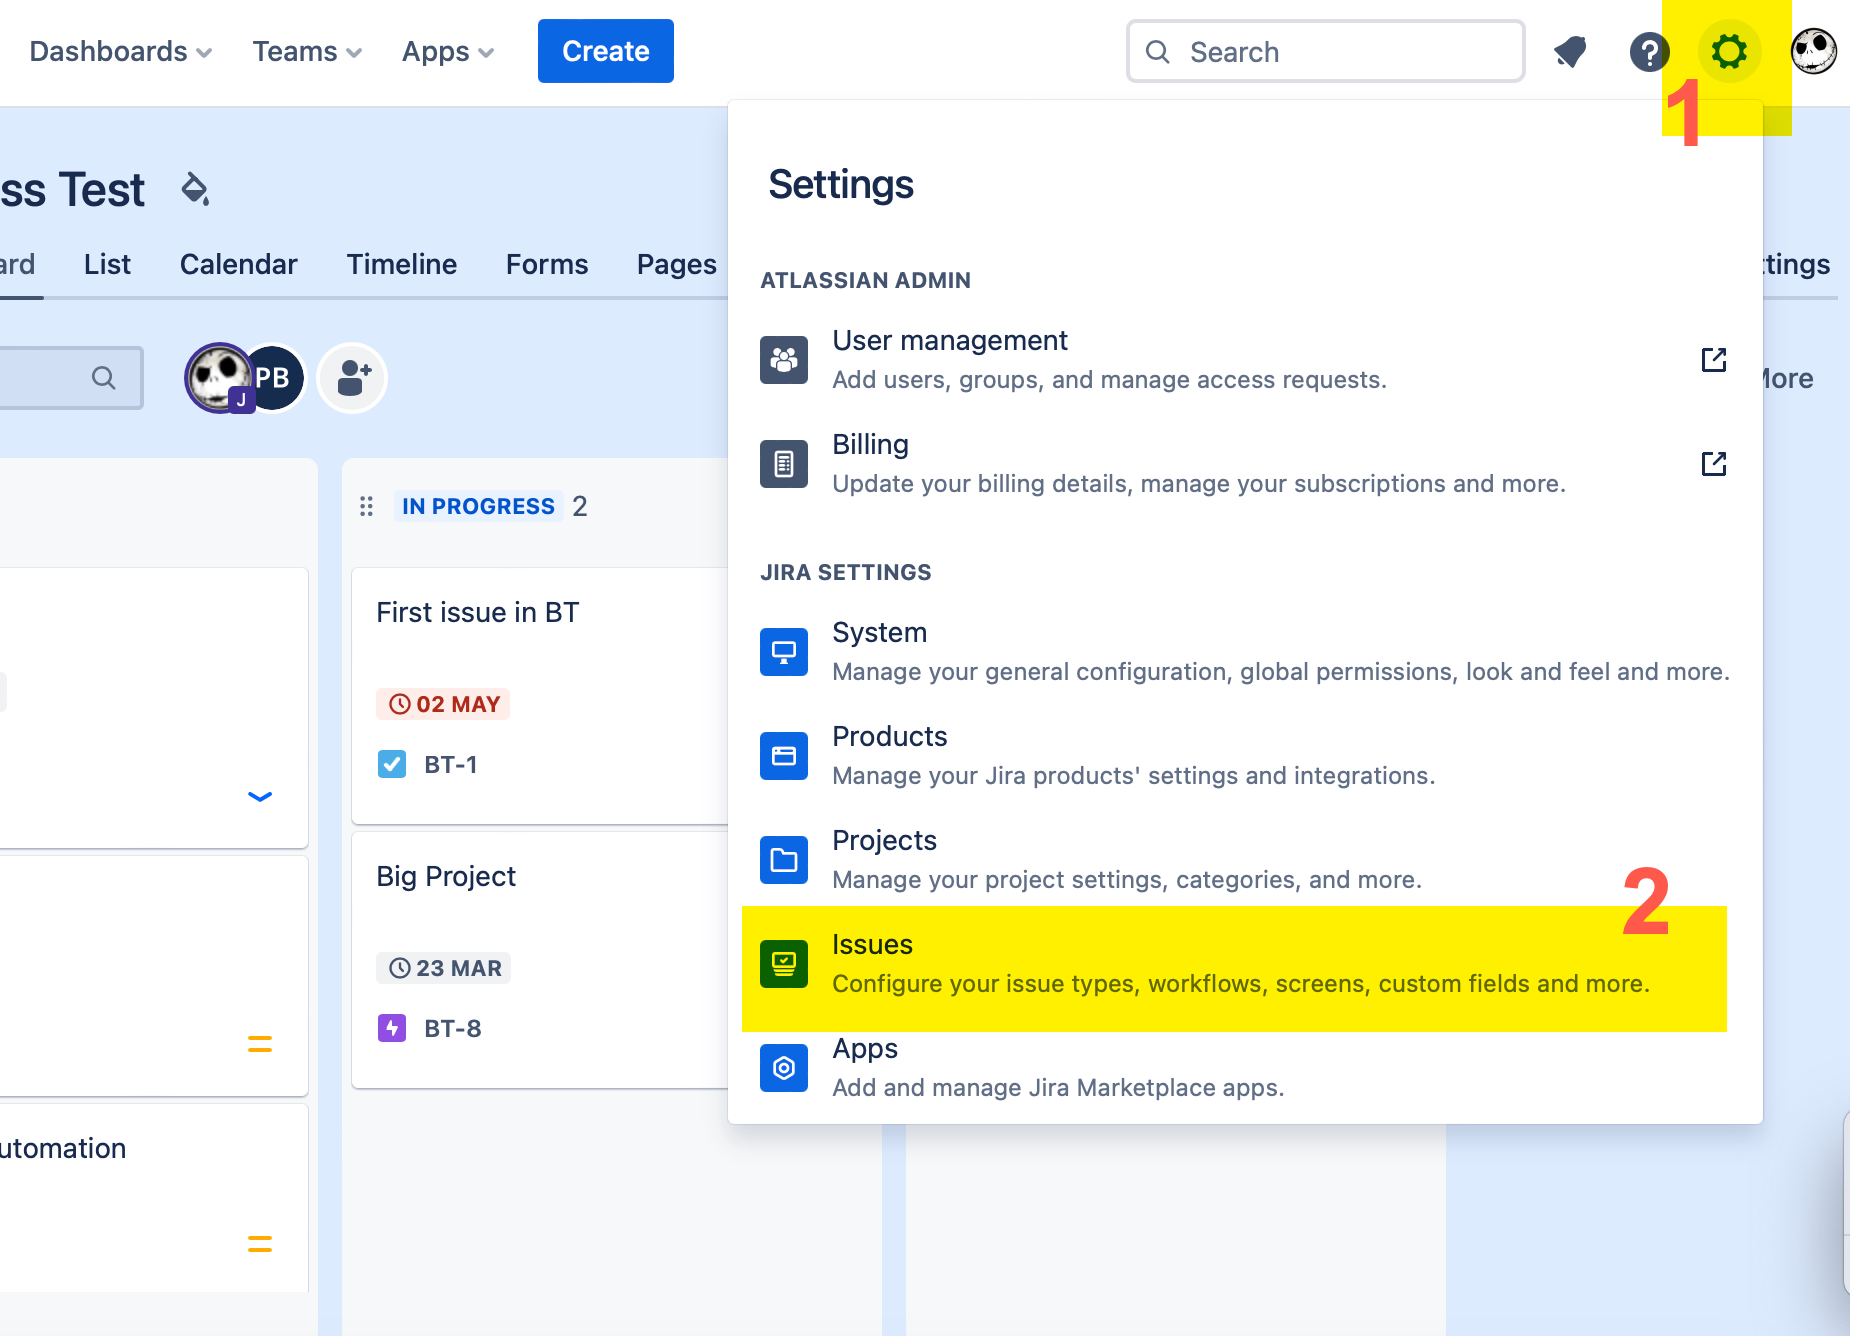Select the highlighted Issues settings icon
The width and height of the screenshot is (1850, 1336).
pyautogui.click(x=784, y=963)
